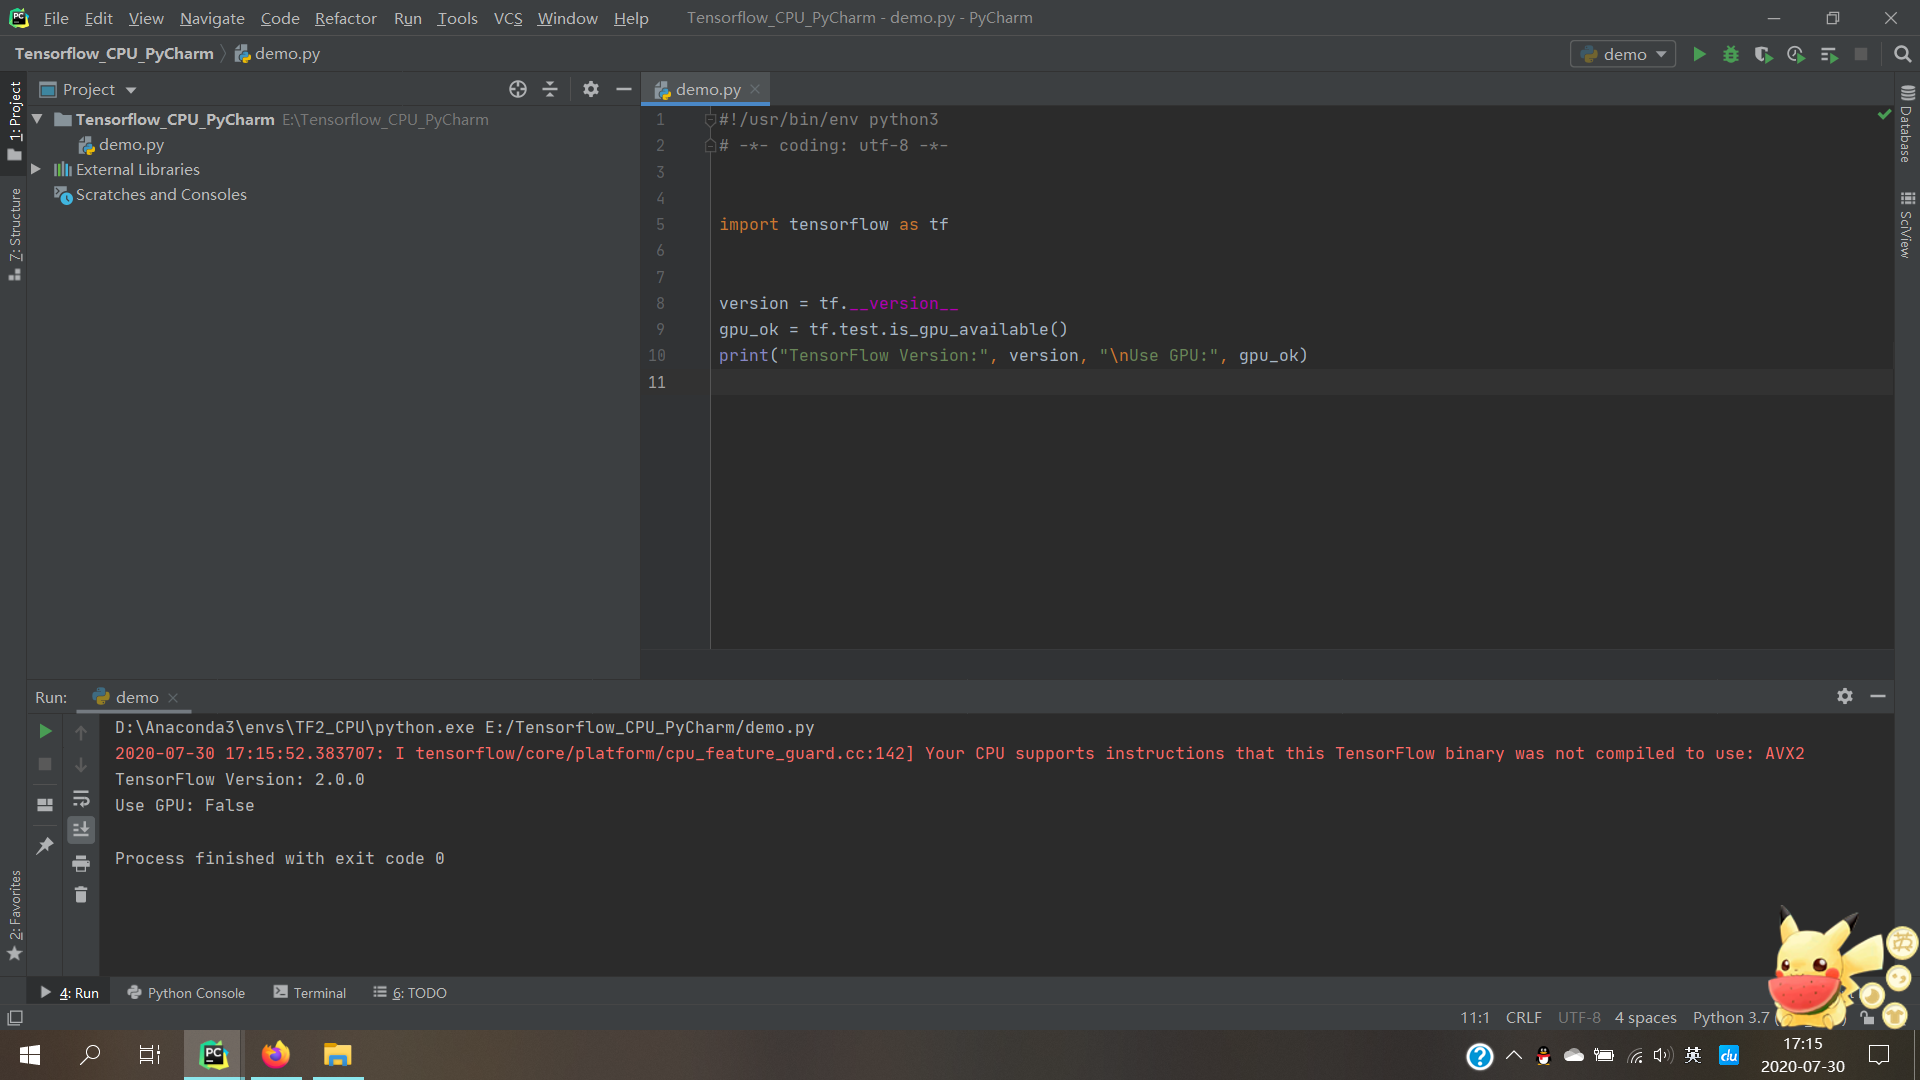Collapse all in Project panel
The height and width of the screenshot is (1080, 1920).
(x=550, y=89)
